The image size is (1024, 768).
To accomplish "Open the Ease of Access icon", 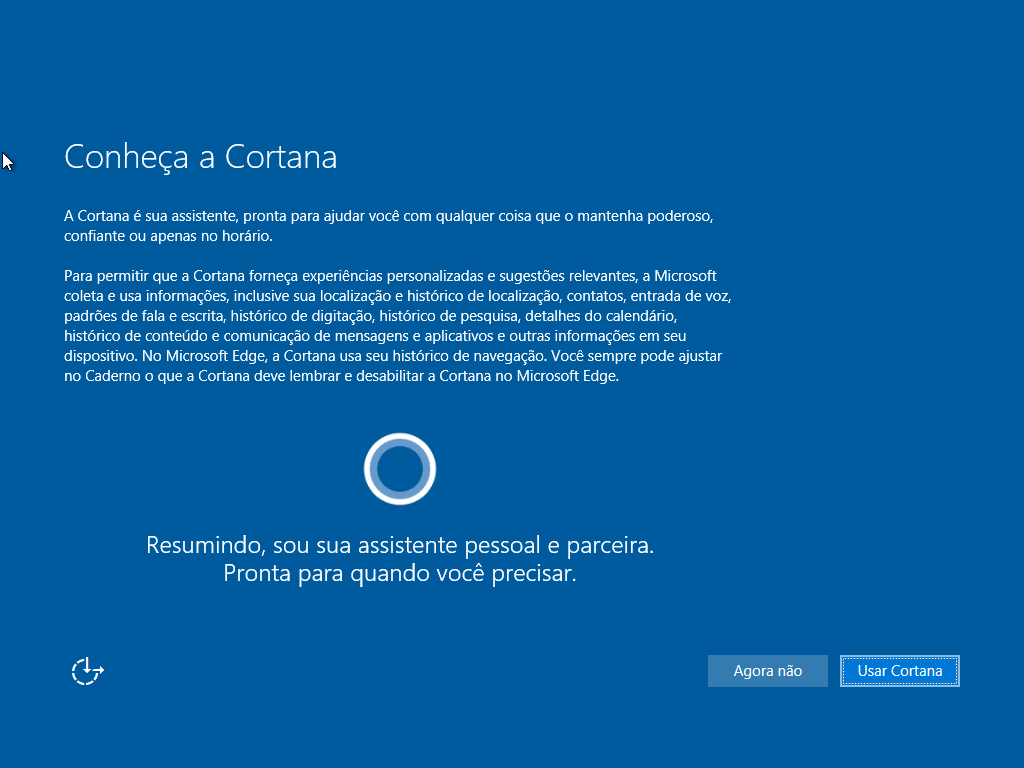I will coord(88,671).
